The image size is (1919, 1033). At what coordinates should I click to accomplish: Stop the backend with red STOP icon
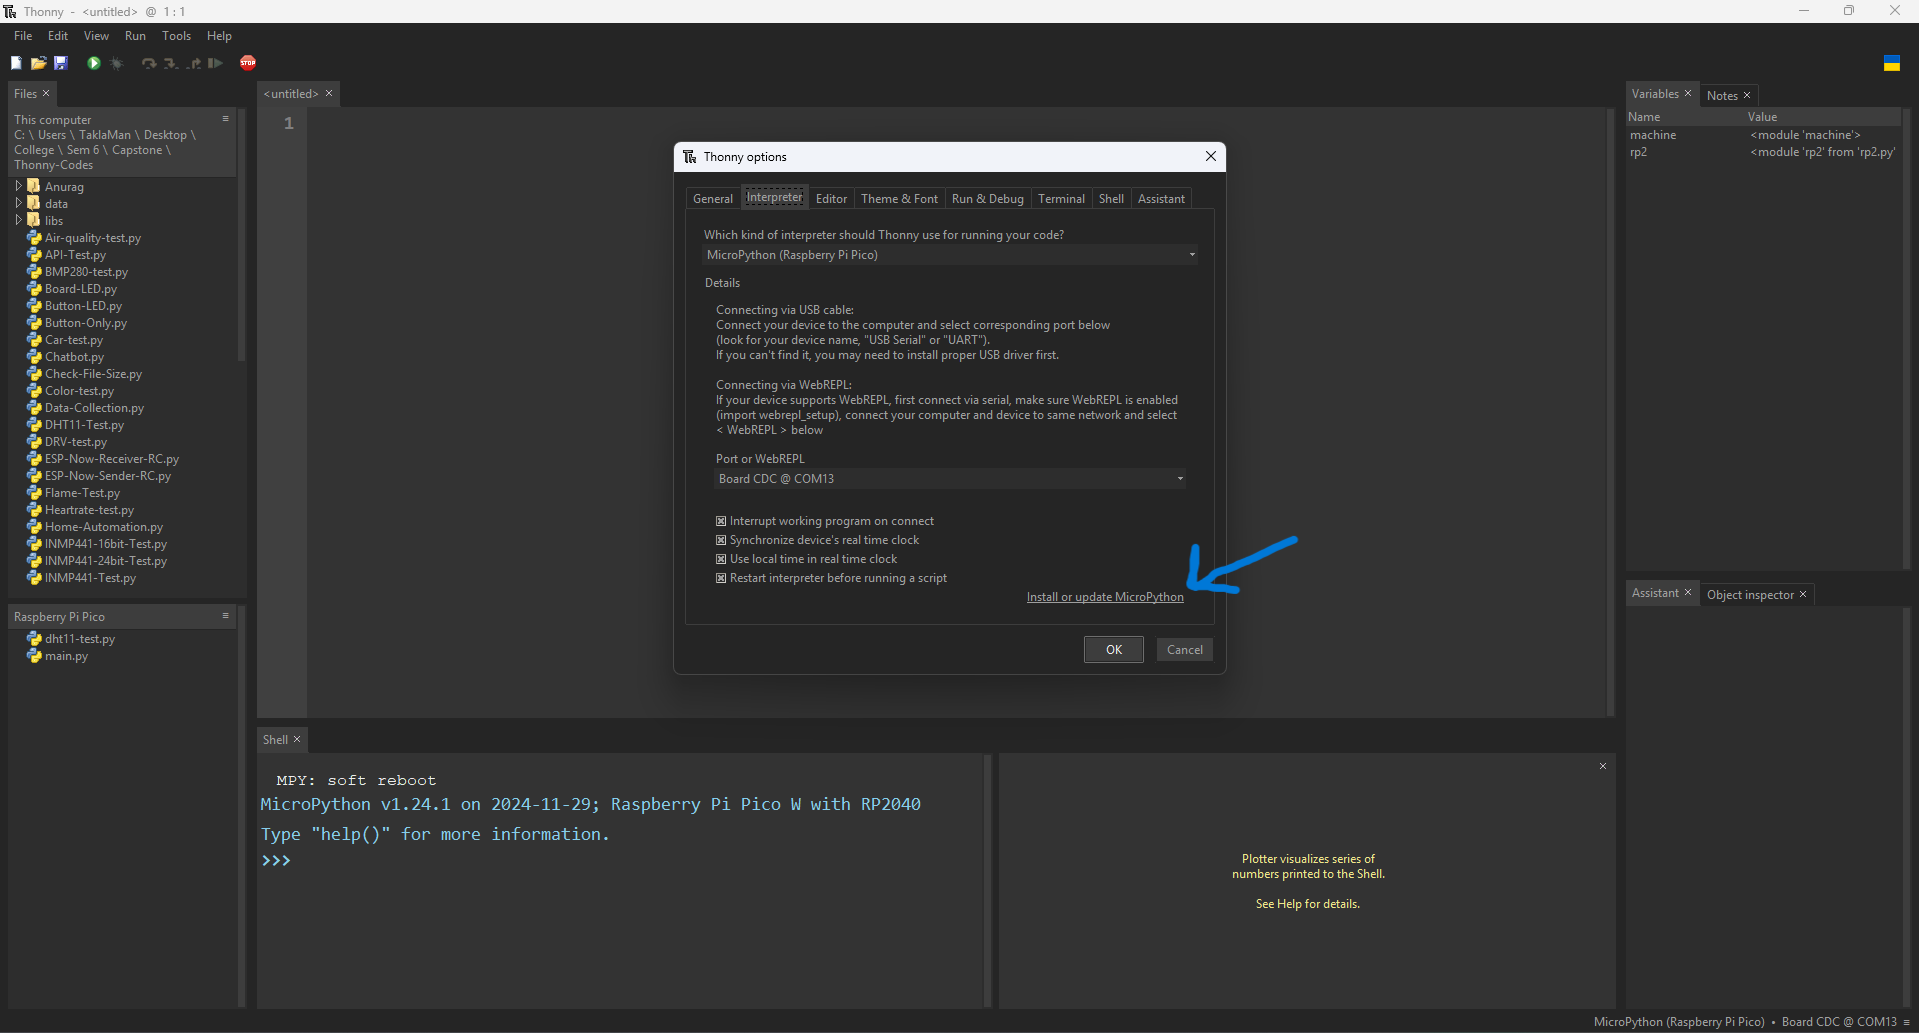point(248,63)
